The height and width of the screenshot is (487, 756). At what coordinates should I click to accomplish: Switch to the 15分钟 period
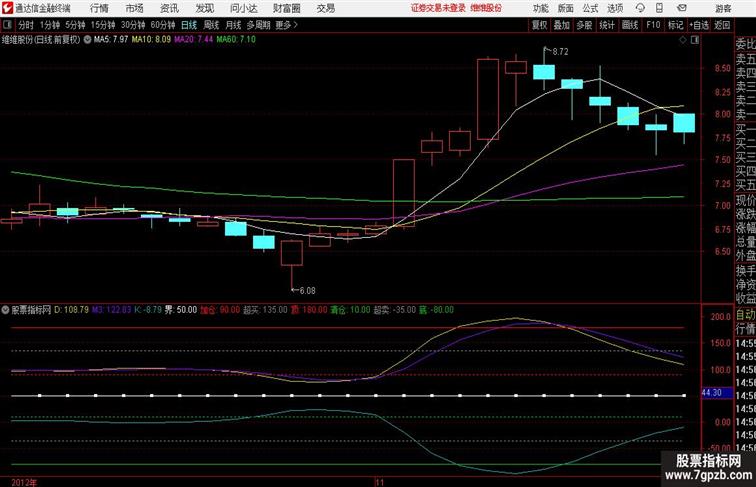(x=103, y=25)
